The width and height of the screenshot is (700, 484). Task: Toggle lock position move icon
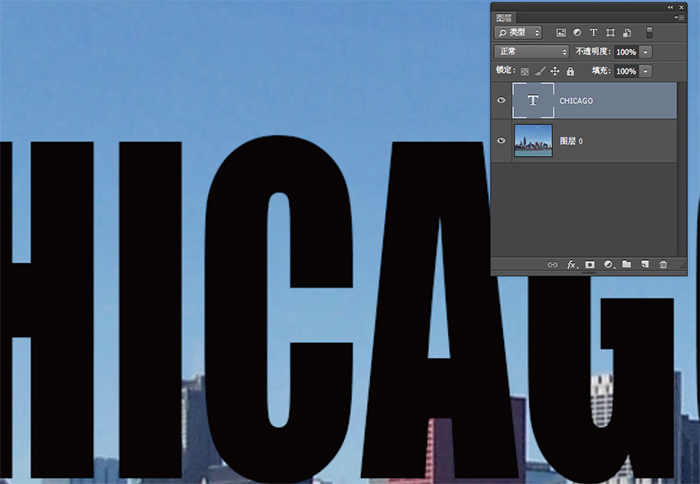coord(555,71)
